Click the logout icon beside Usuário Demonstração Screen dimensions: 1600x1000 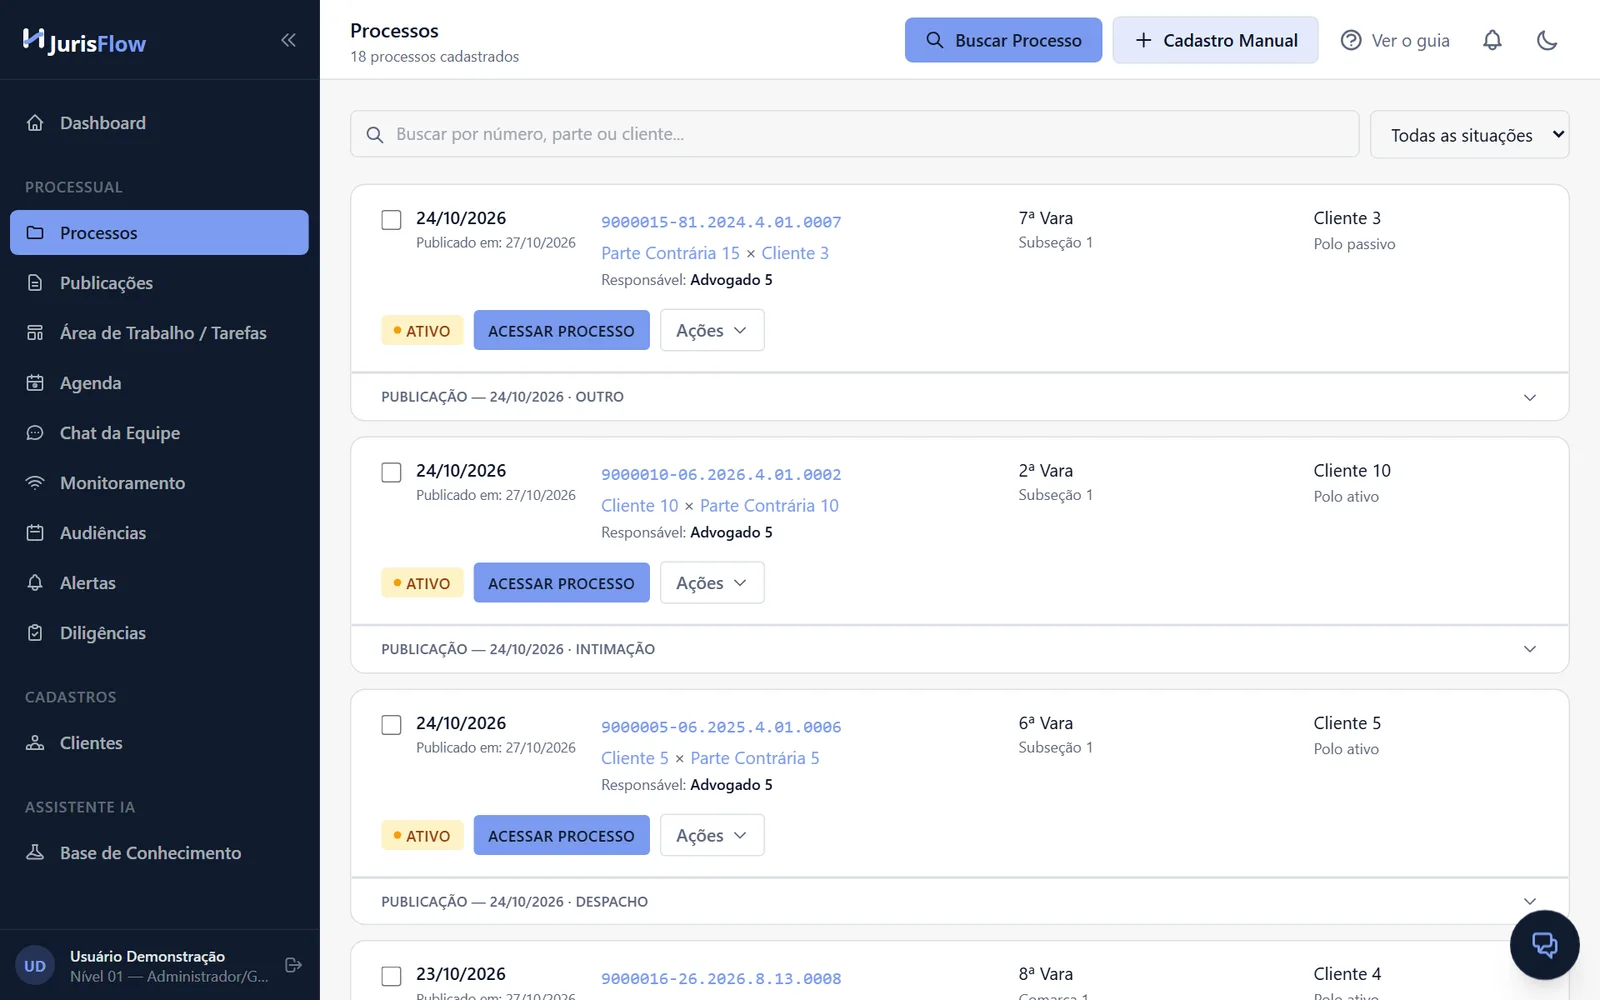[x=293, y=965]
